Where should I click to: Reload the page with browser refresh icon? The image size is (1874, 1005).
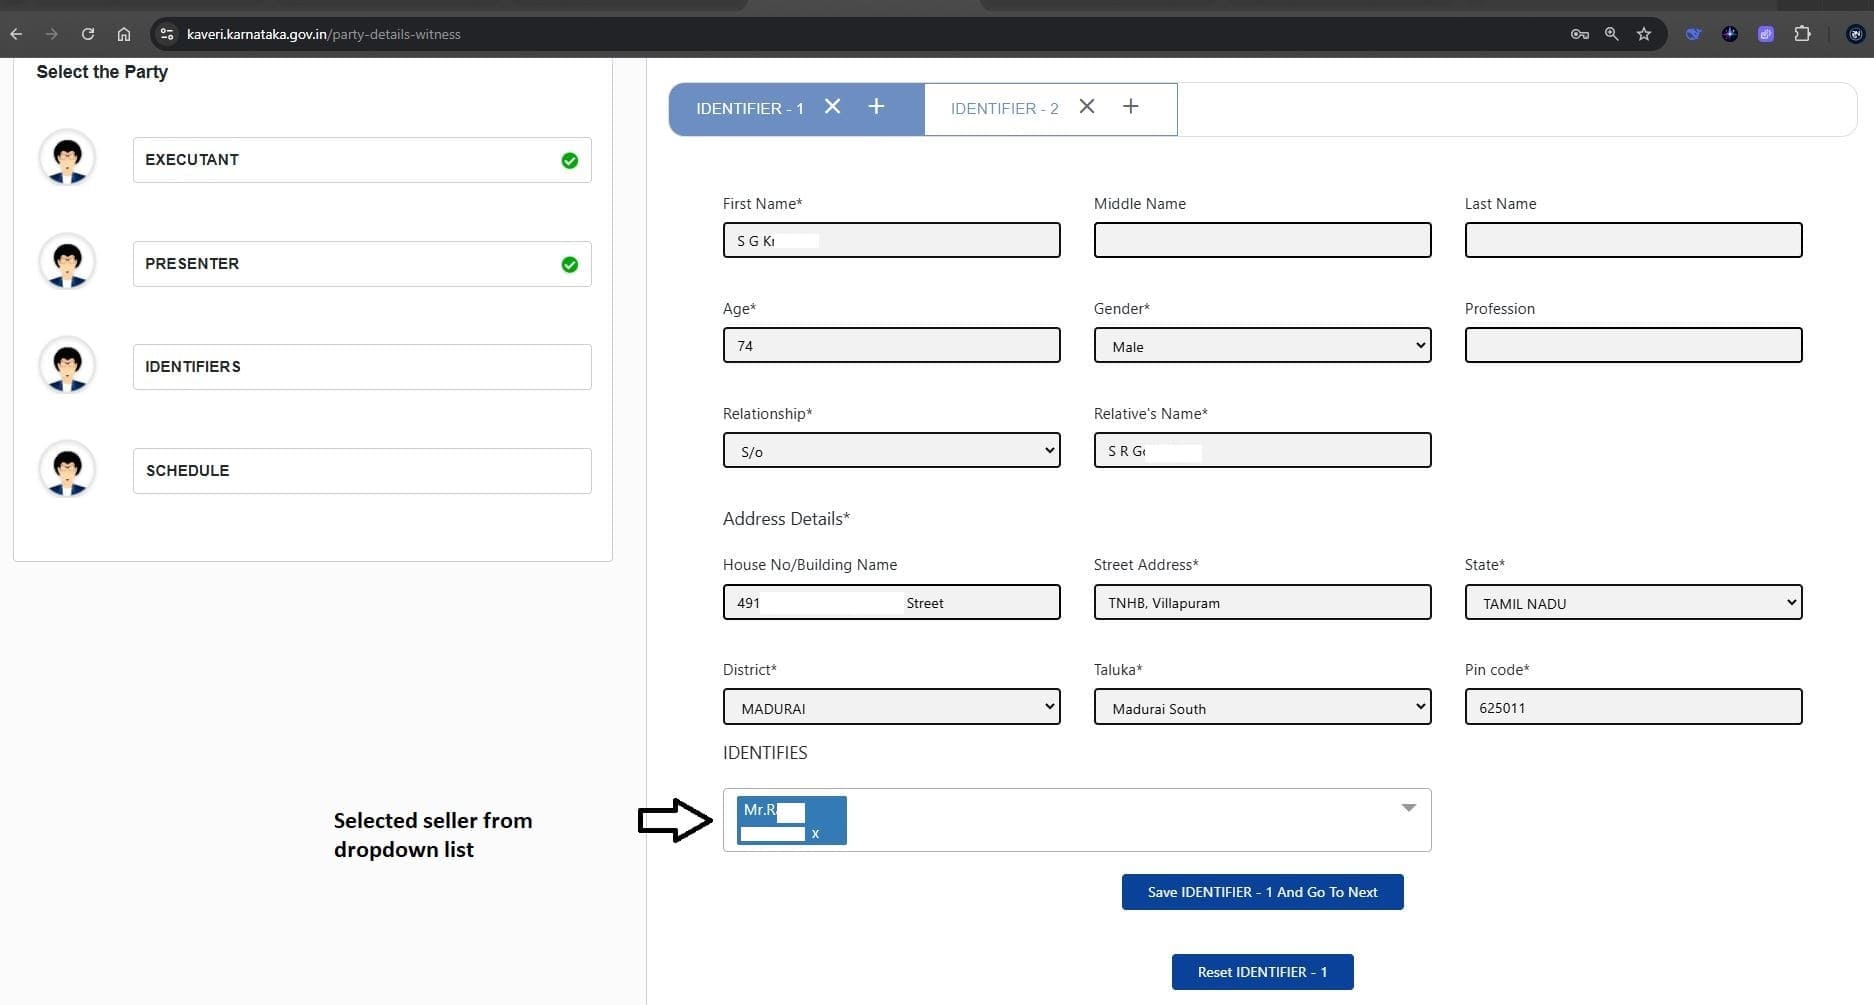coord(88,34)
